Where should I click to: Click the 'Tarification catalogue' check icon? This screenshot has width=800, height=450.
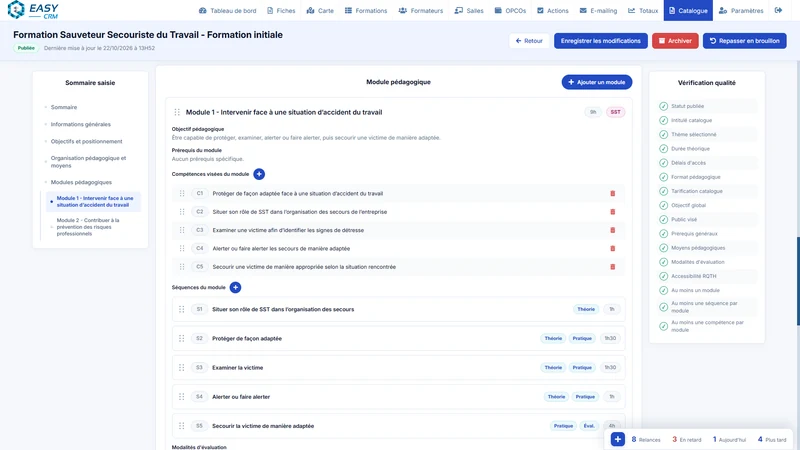(663, 191)
